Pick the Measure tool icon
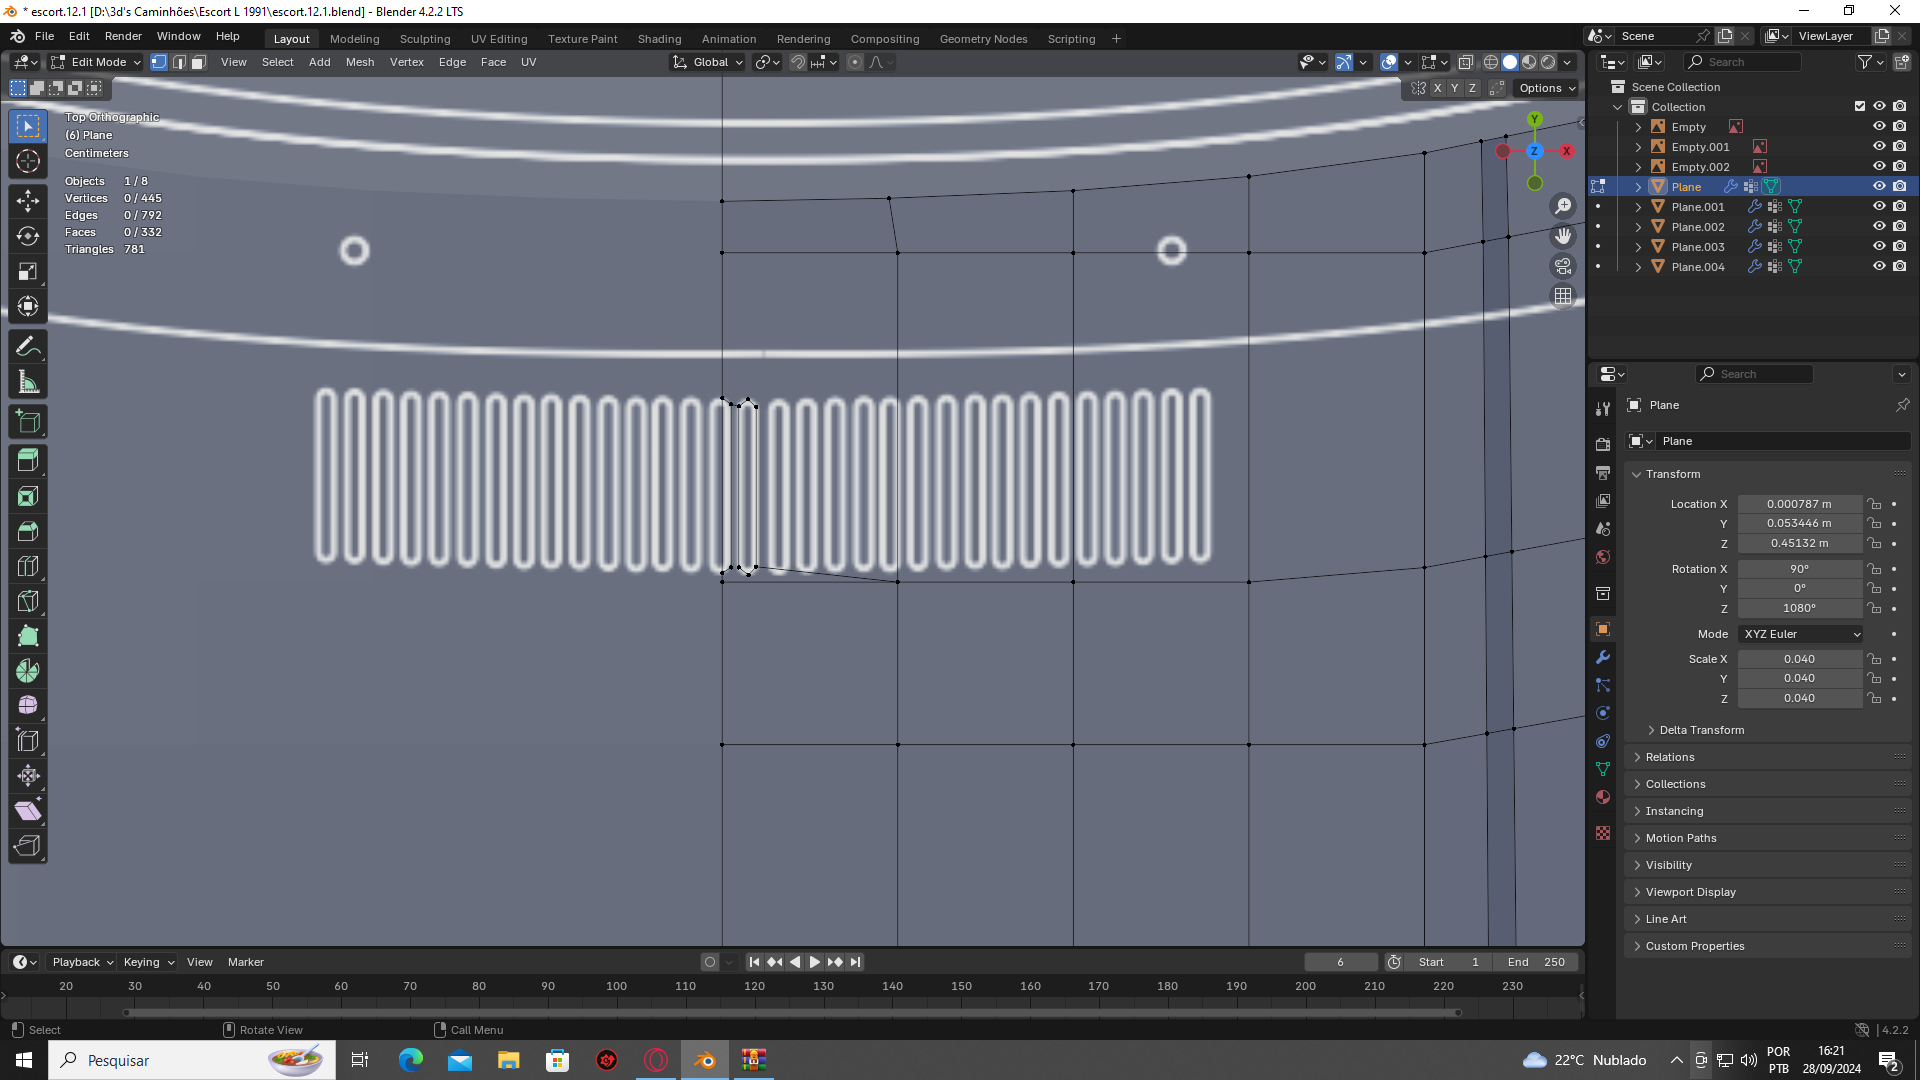 click(x=28, y=383)
